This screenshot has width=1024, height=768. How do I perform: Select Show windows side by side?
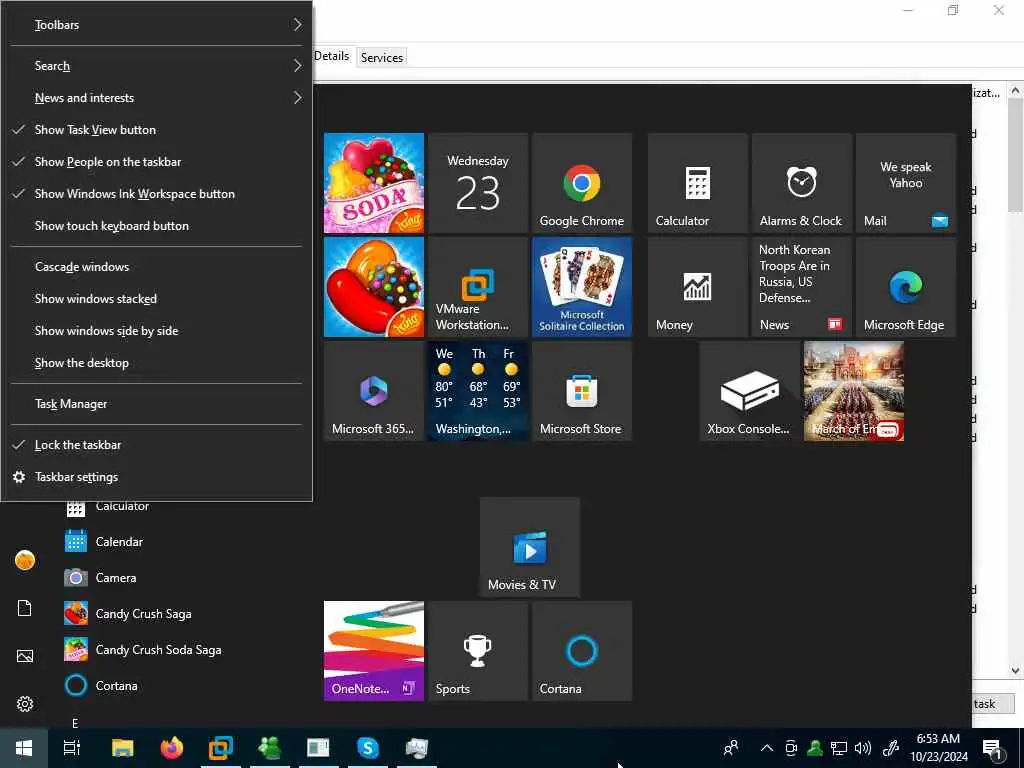tap(157, 330)
